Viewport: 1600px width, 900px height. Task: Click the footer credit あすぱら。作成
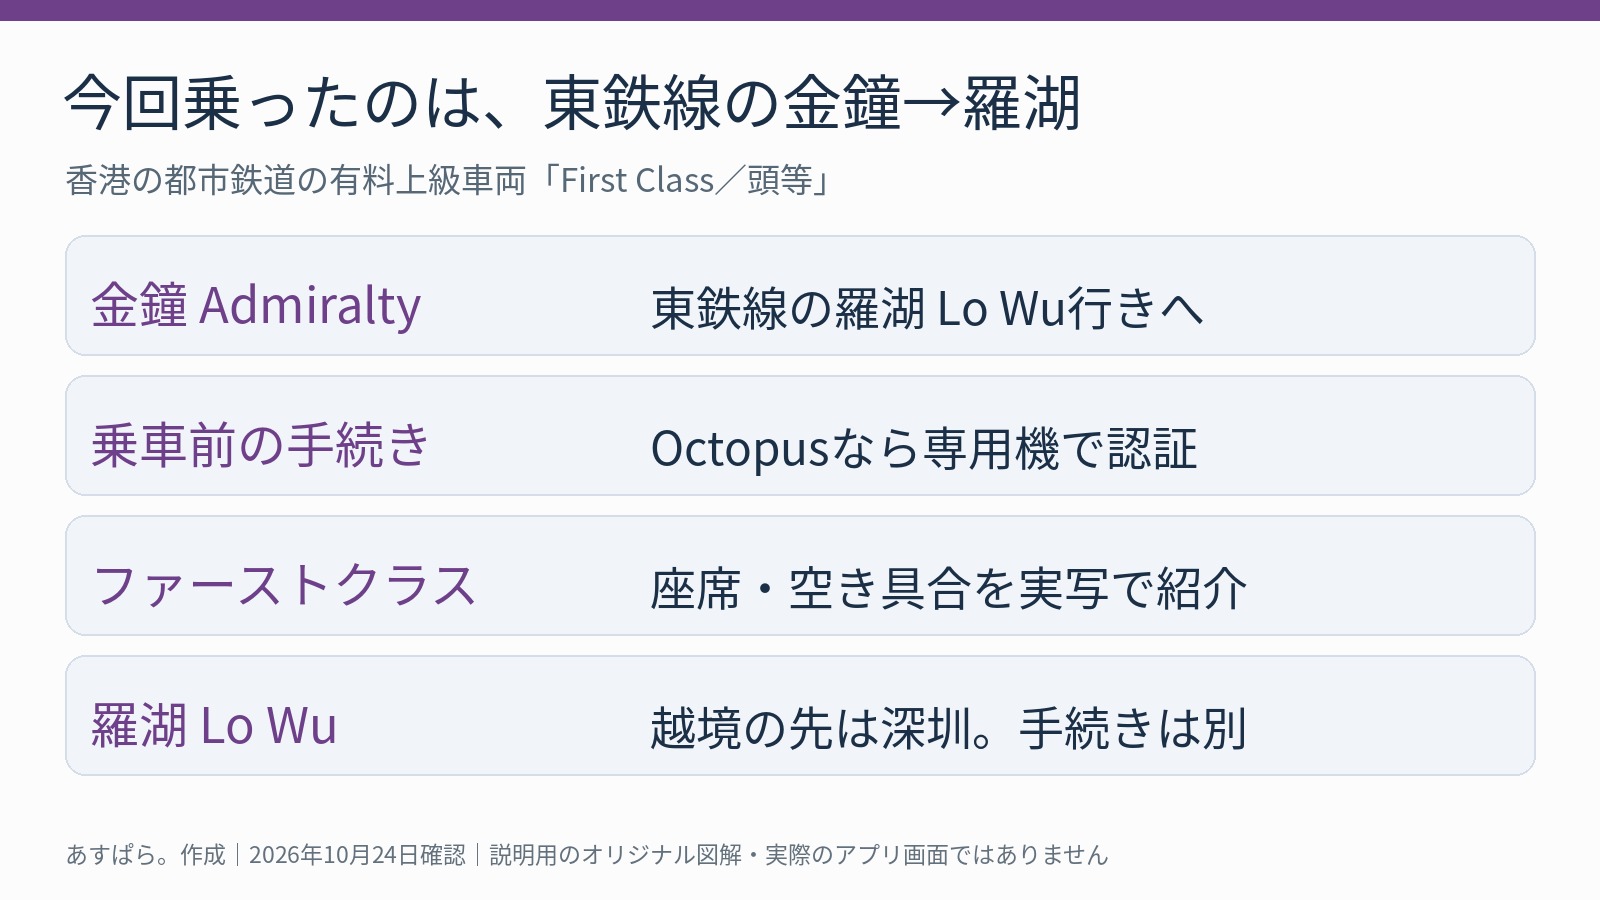146,855
